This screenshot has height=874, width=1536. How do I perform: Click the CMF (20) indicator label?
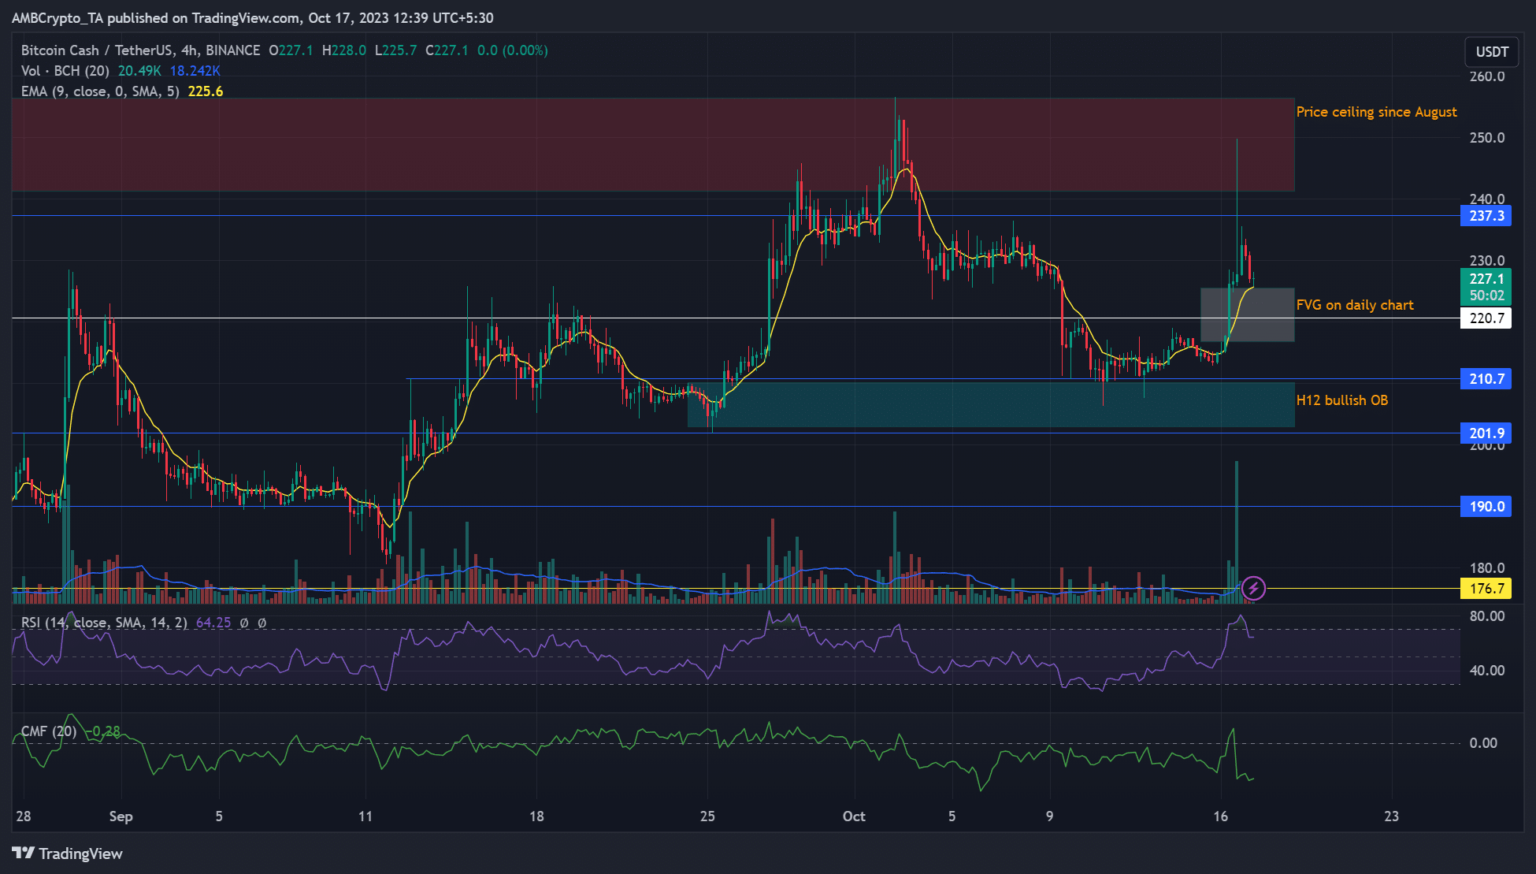[49, 731]
